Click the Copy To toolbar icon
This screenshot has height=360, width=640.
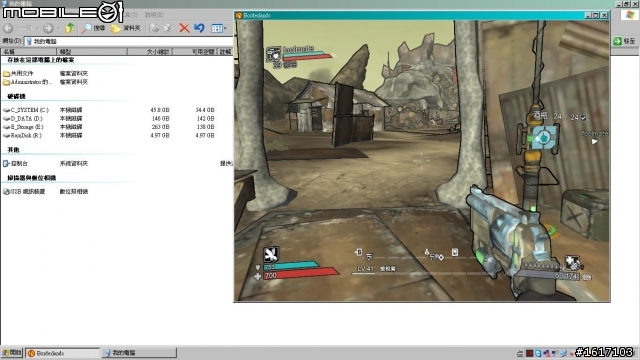point(169,28)
